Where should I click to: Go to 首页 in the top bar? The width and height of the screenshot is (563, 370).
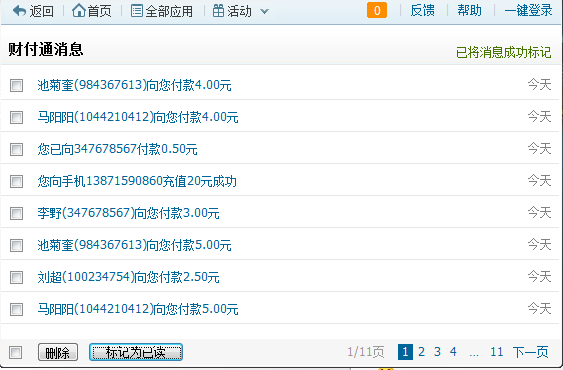pyautogui.click(x=99, y=11)
